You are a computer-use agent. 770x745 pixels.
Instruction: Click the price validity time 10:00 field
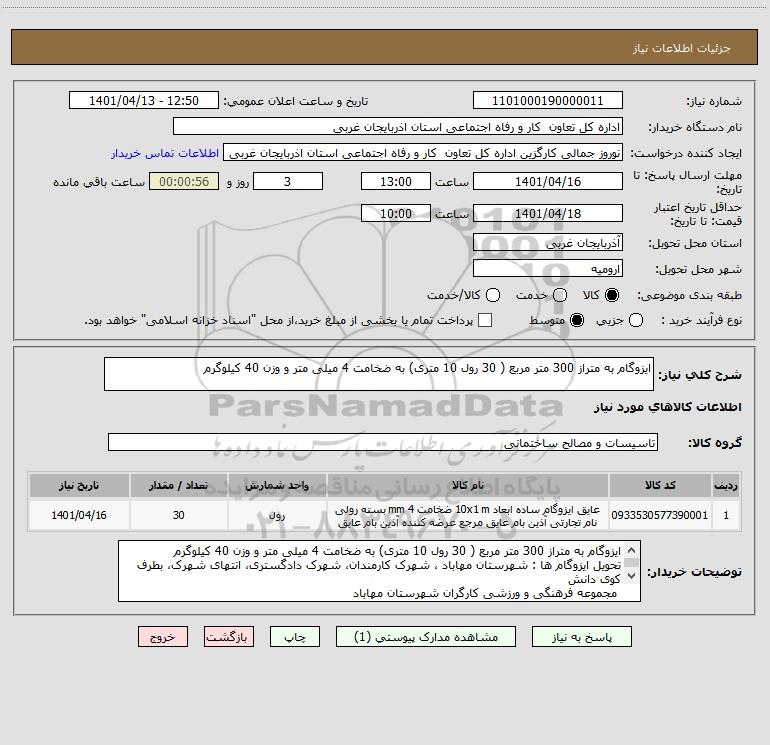coord(396,213)
